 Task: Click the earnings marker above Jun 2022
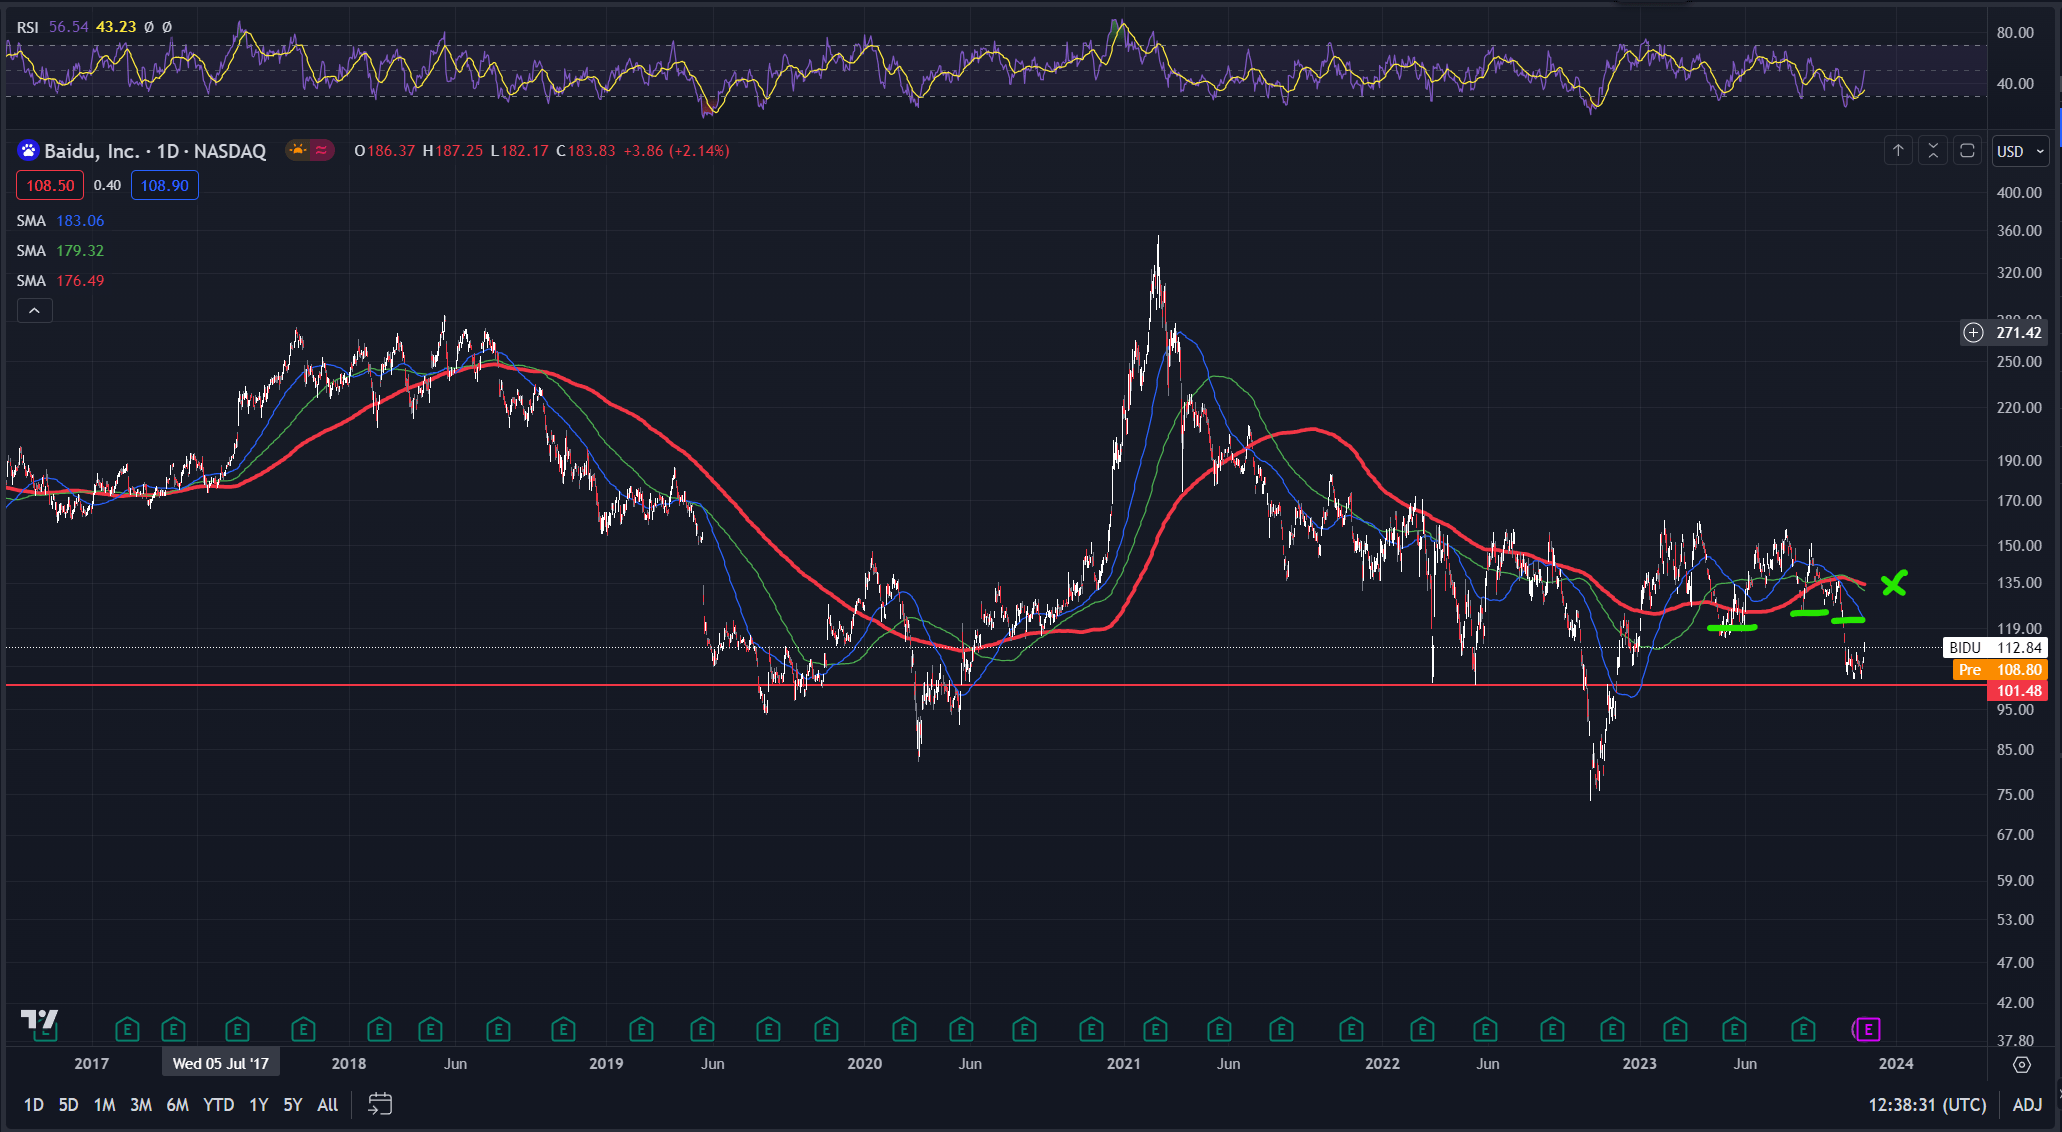[x=1485, y=1029]
